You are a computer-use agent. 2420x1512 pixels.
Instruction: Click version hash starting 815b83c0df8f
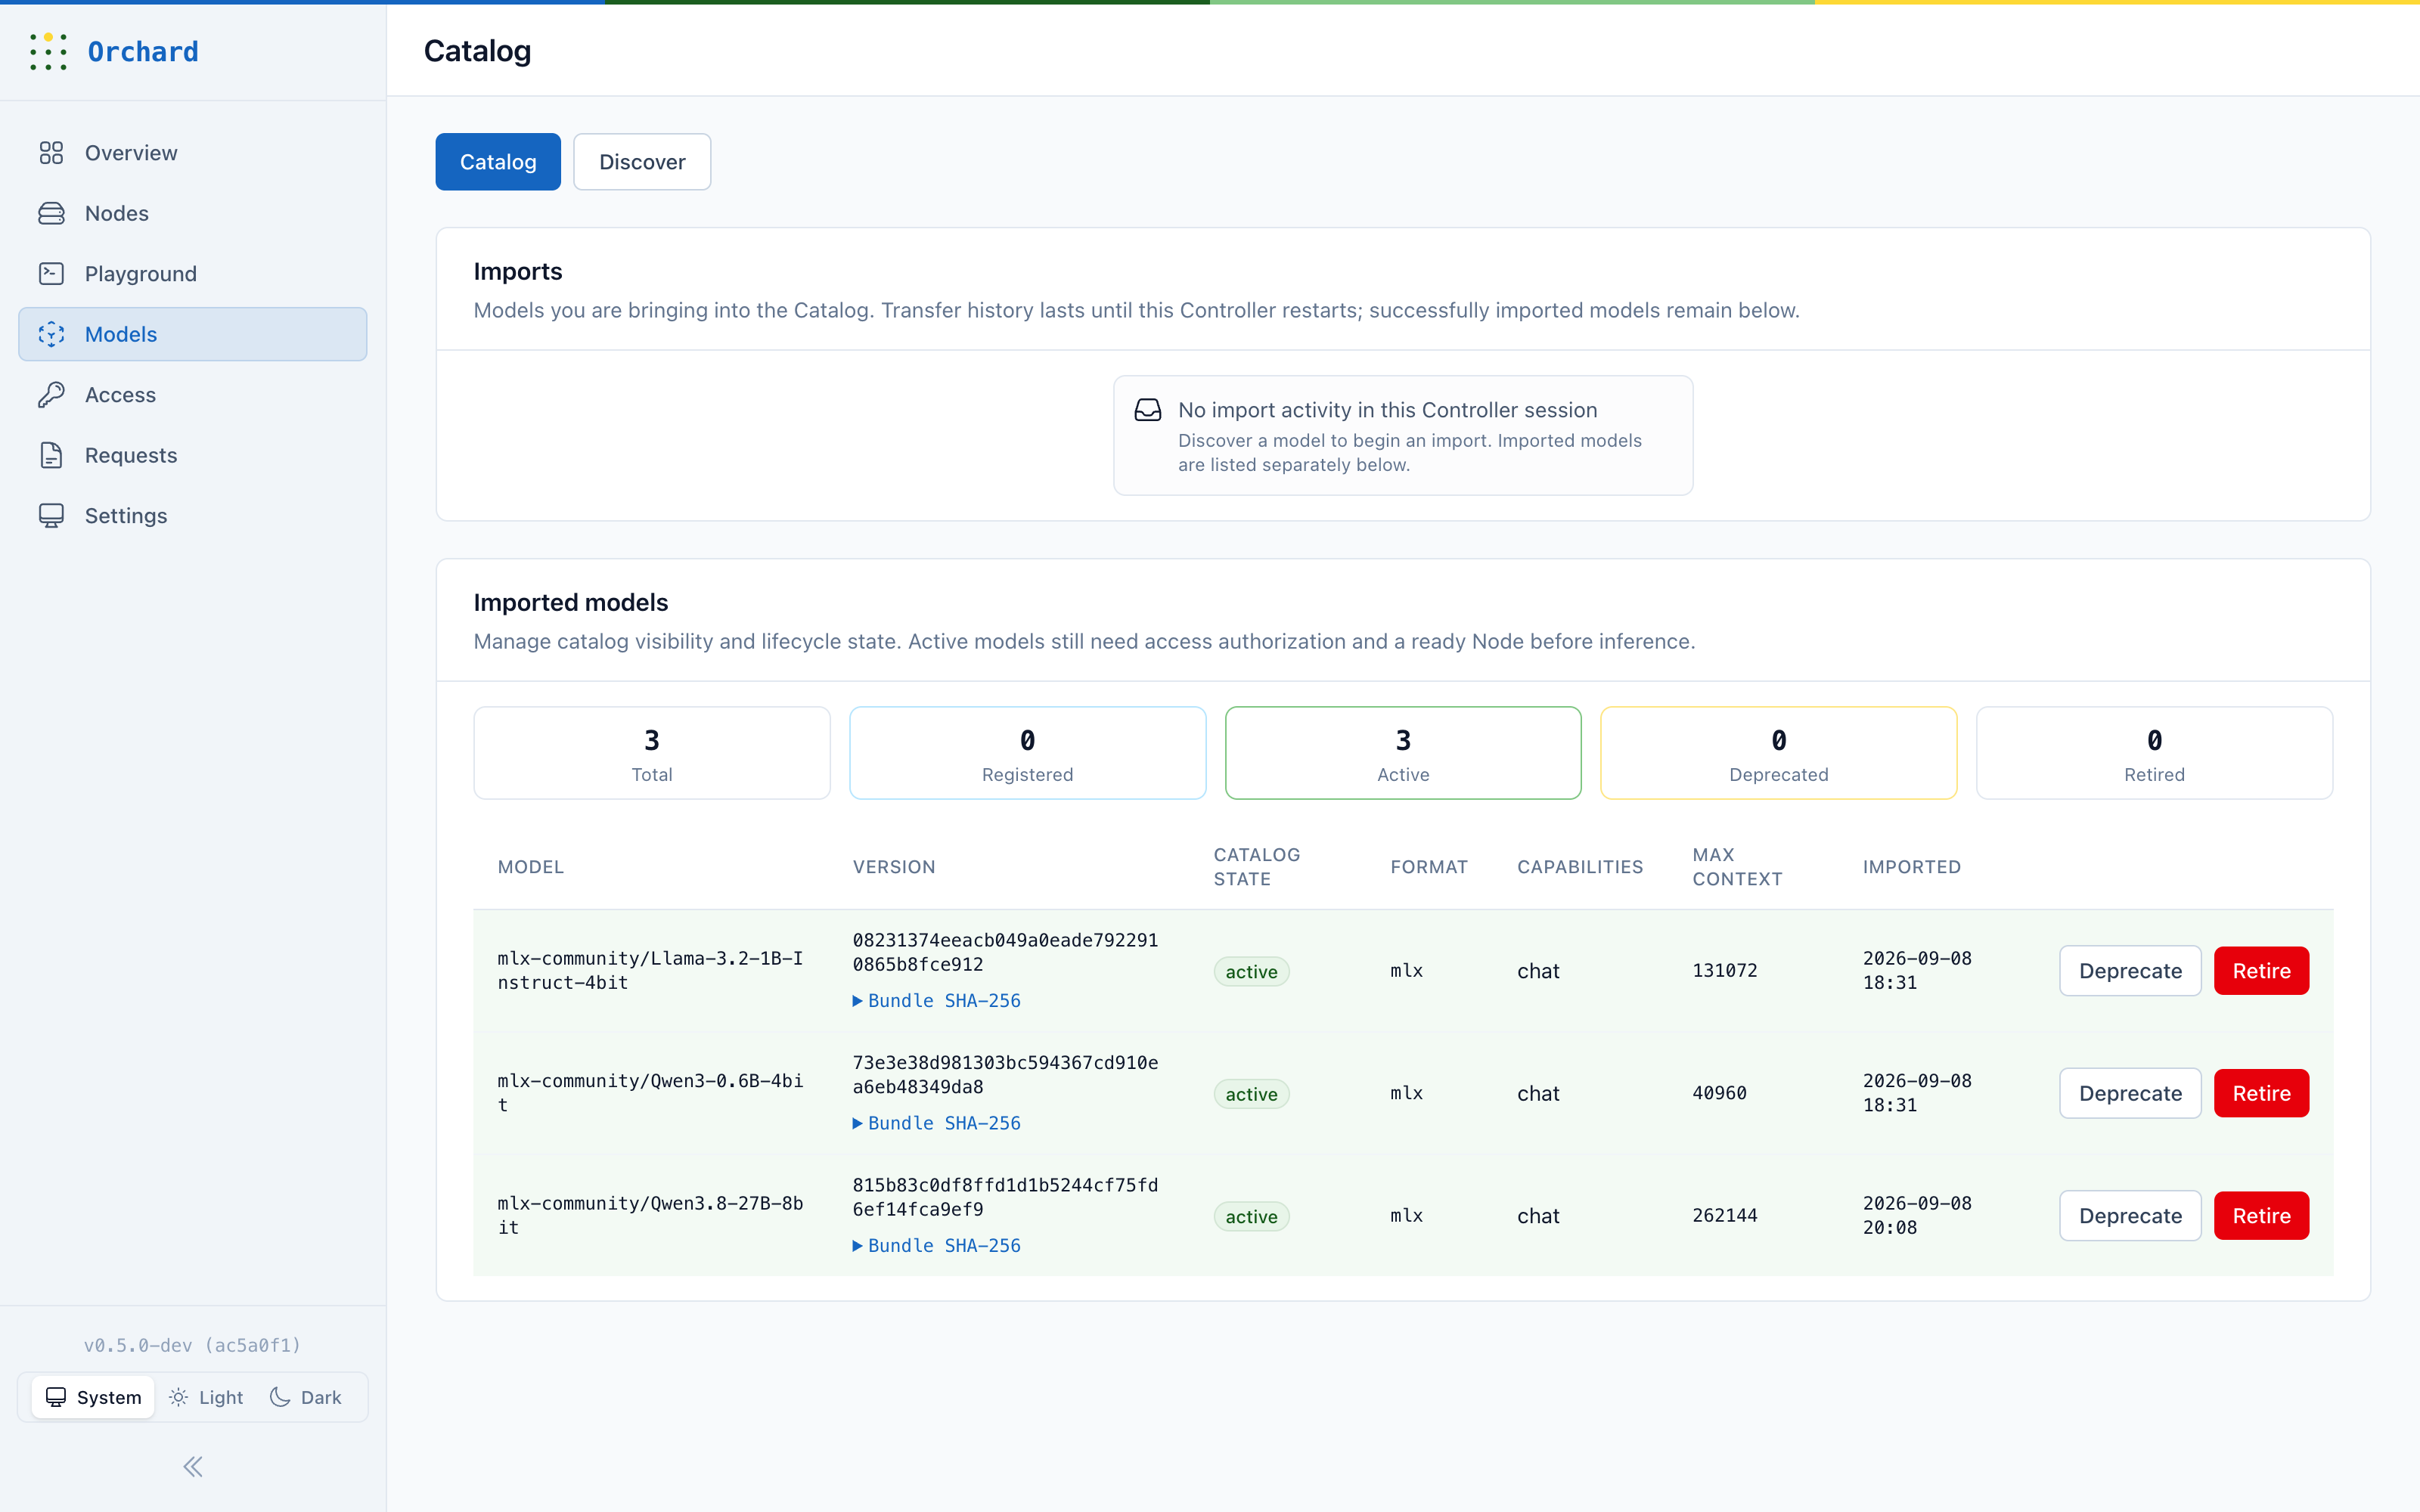(1005, 1197)
